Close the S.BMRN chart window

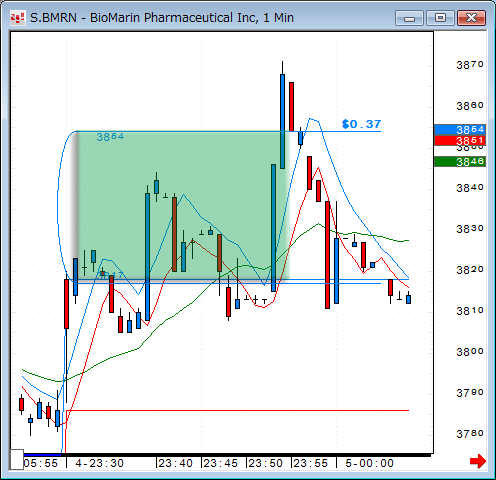click(471, 18)
